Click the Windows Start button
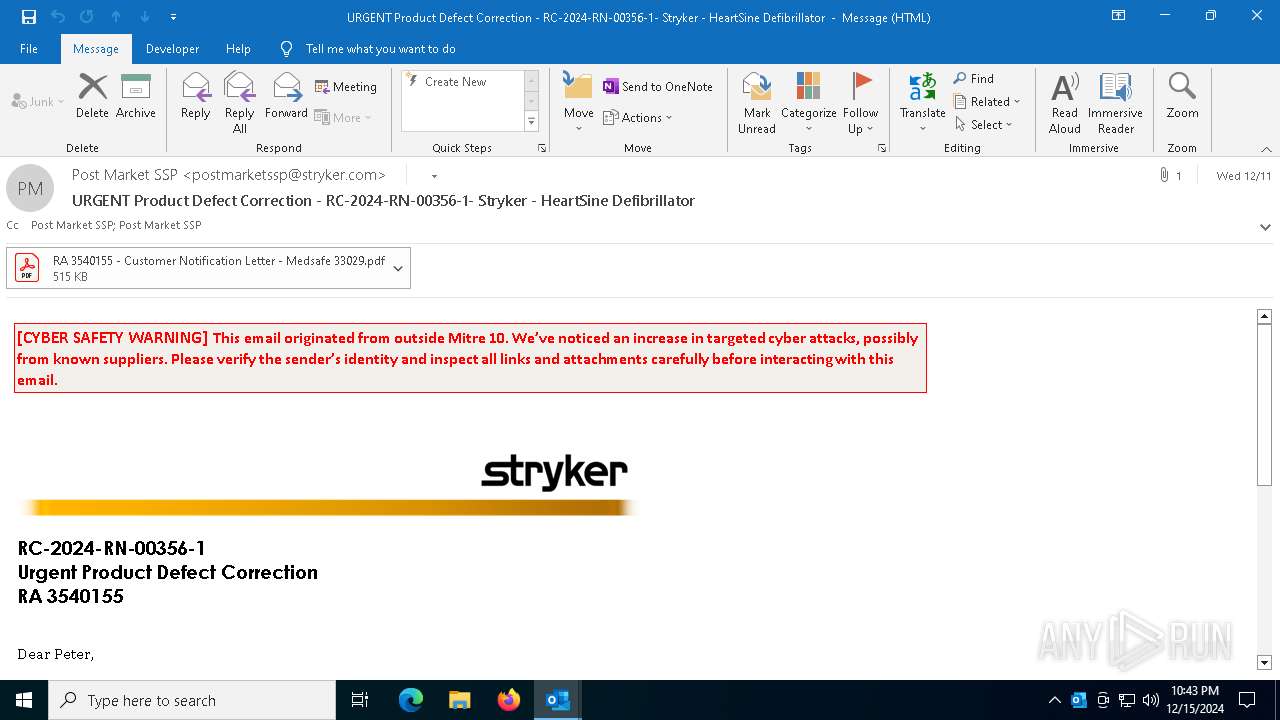Screen dimensions: 1280x720 [24, 700]
